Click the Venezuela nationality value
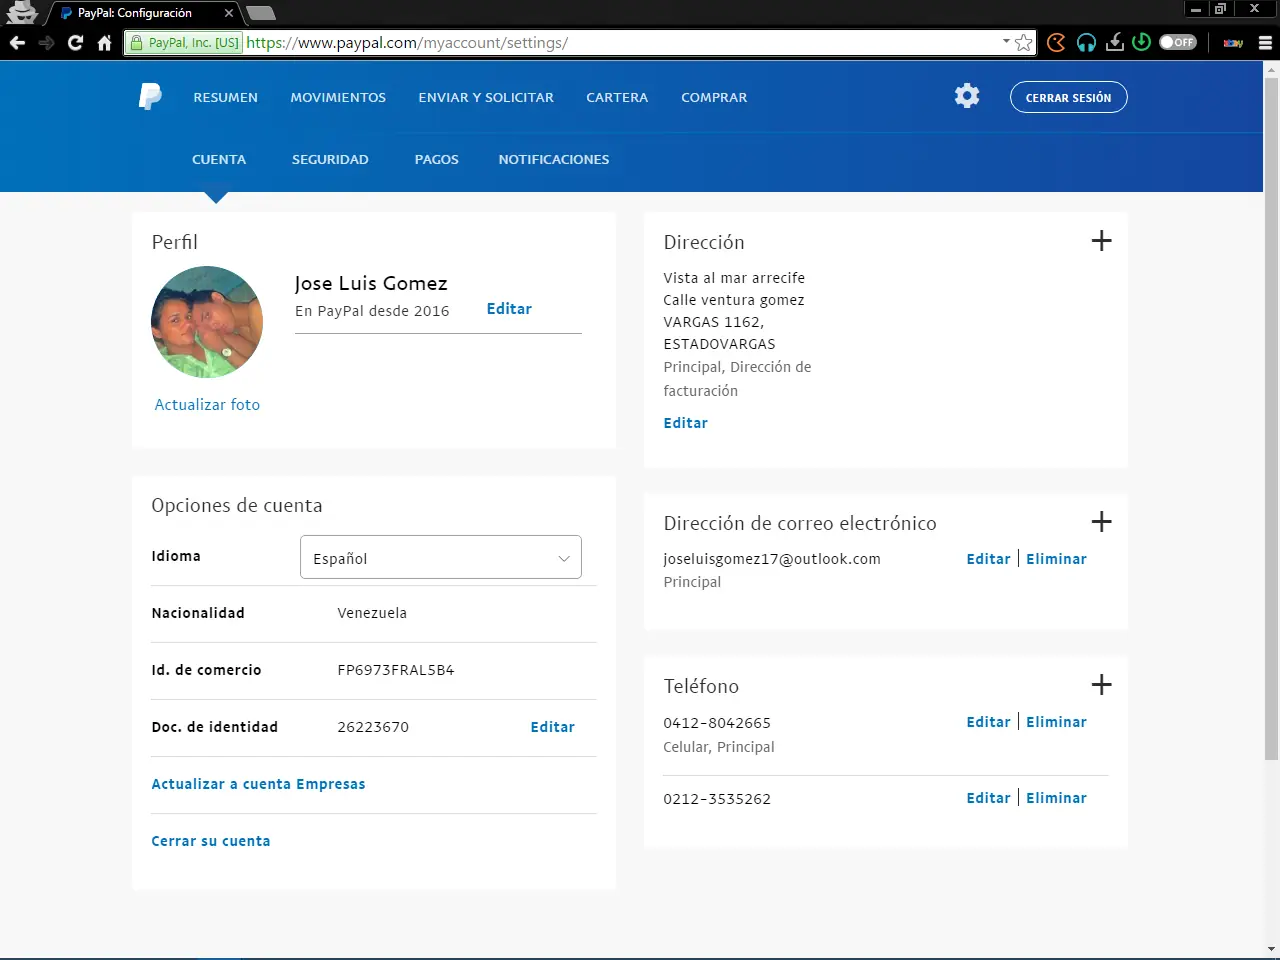 (372, 613)
